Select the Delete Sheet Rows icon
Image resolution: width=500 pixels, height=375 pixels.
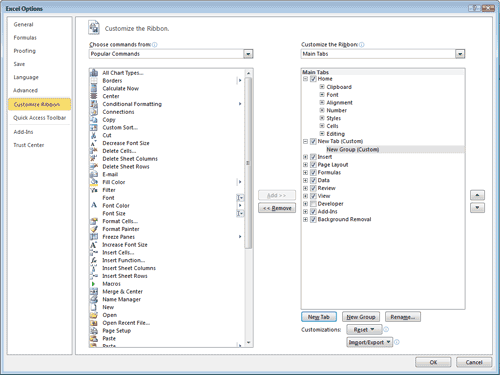[x=94, y=166]
